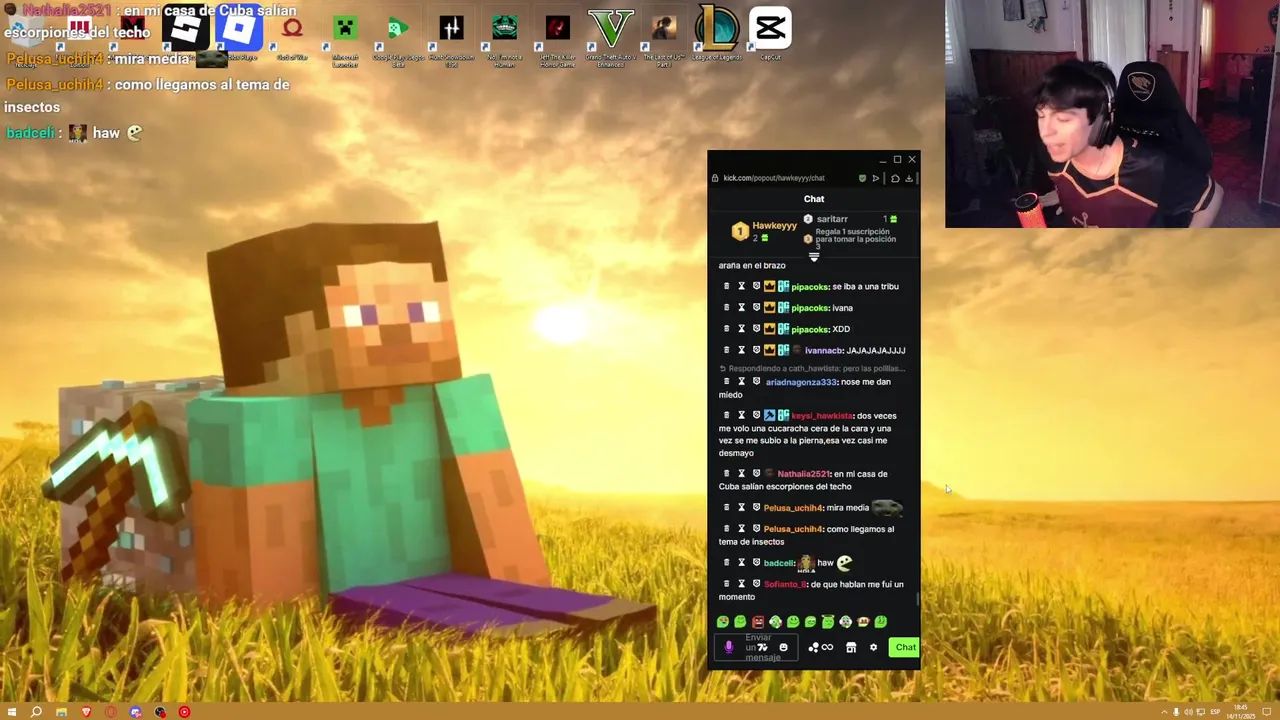Open the Windows Start menu
Image resolution: width=1280 pixels, height=720 pixels.
point(13,712)
